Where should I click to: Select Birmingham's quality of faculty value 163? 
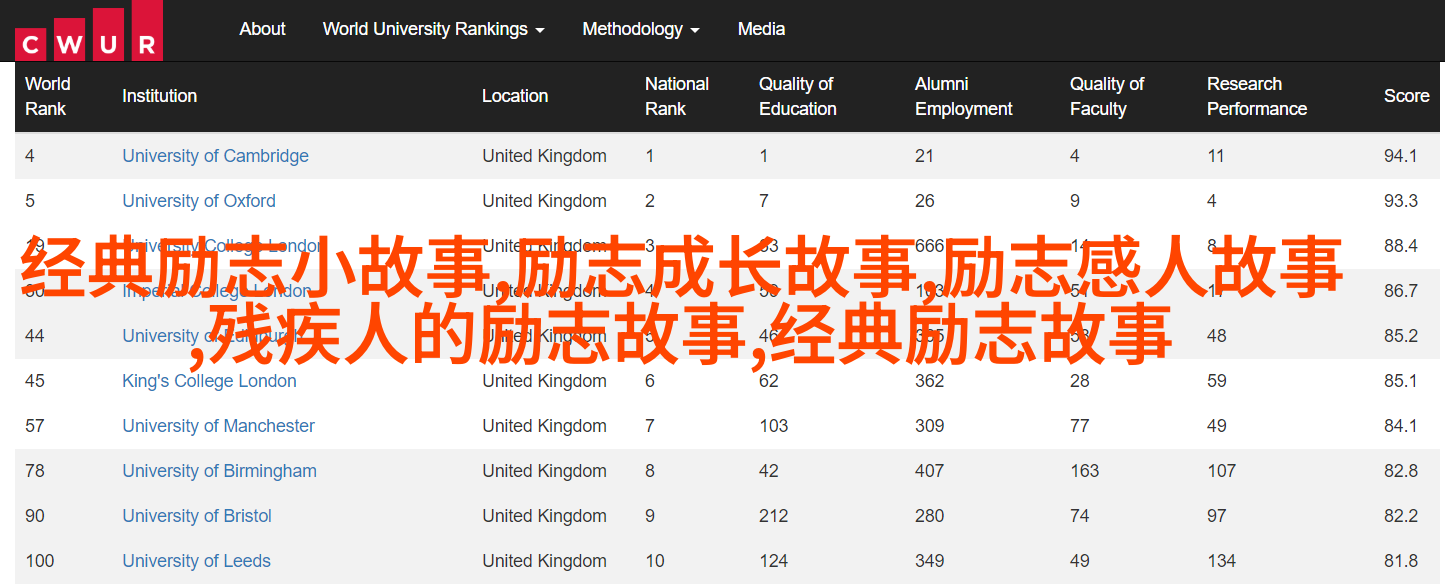pos(1085,471)
